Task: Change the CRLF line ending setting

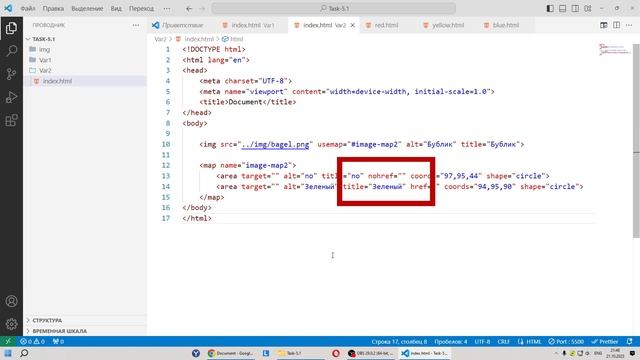Action: pos(504,341)
